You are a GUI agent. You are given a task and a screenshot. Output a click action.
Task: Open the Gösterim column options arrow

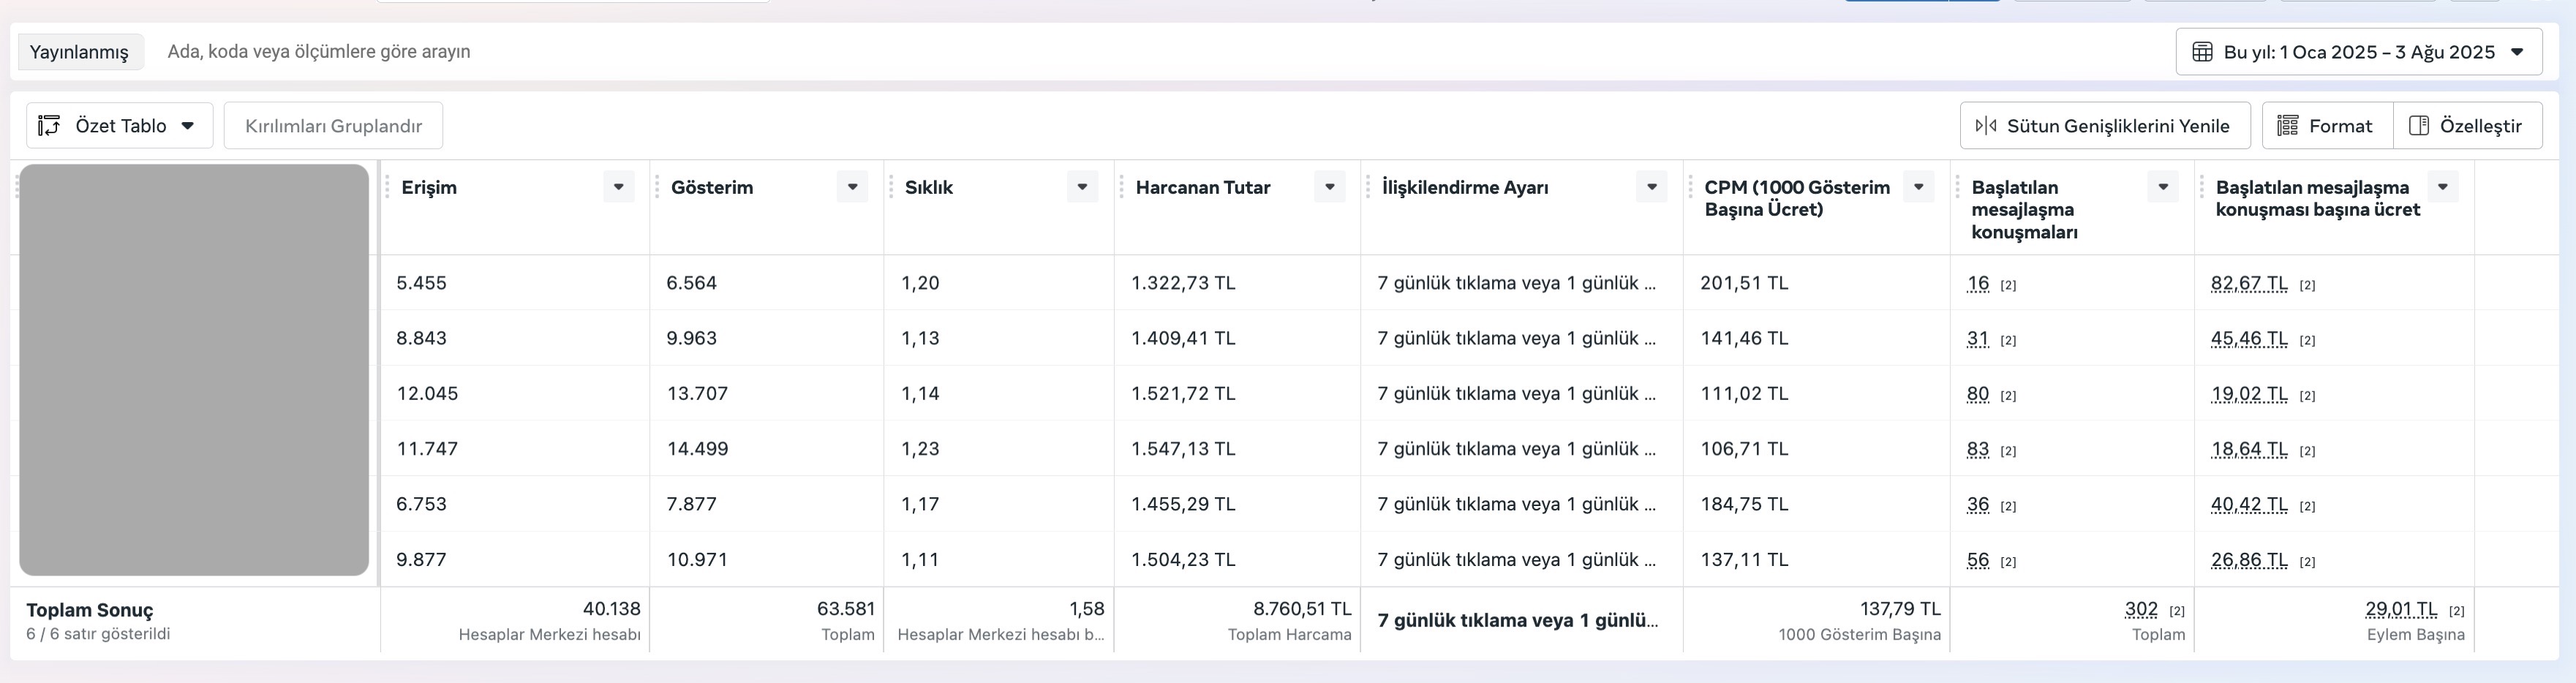click(x=852, y=187)
